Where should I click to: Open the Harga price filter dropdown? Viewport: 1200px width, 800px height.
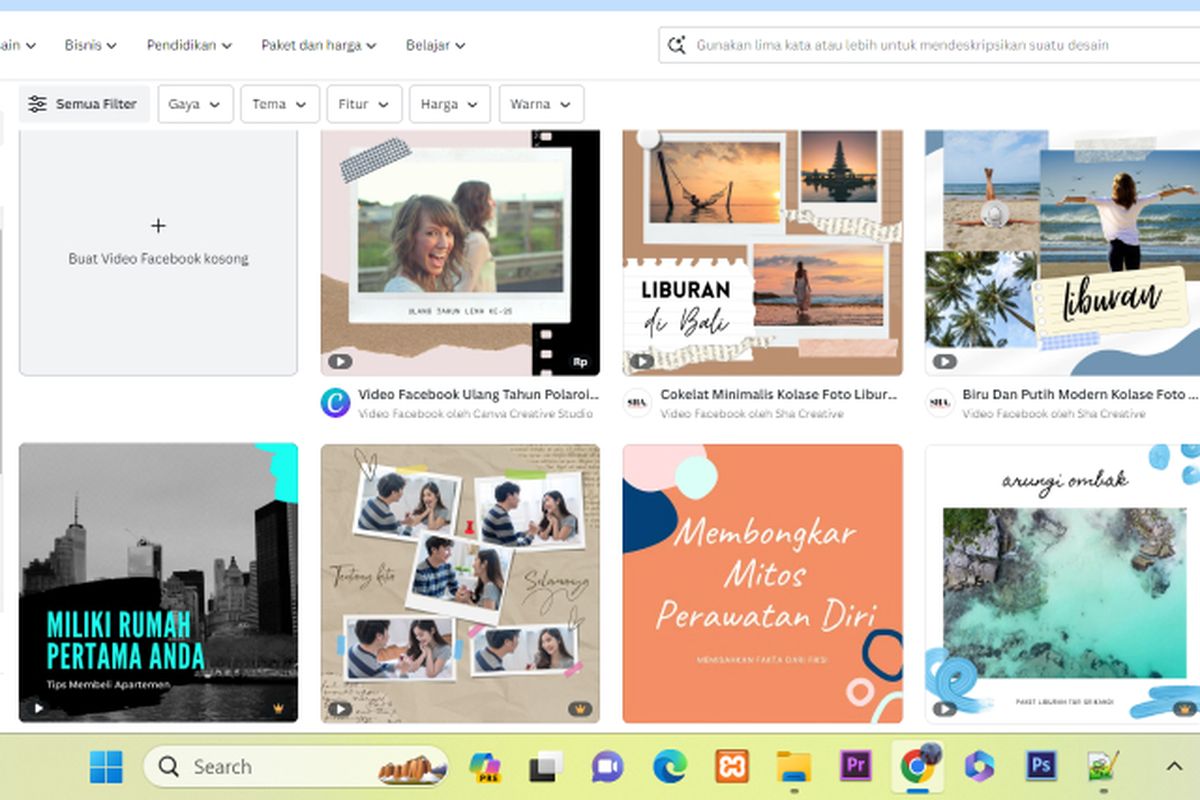tap(450, 104)
